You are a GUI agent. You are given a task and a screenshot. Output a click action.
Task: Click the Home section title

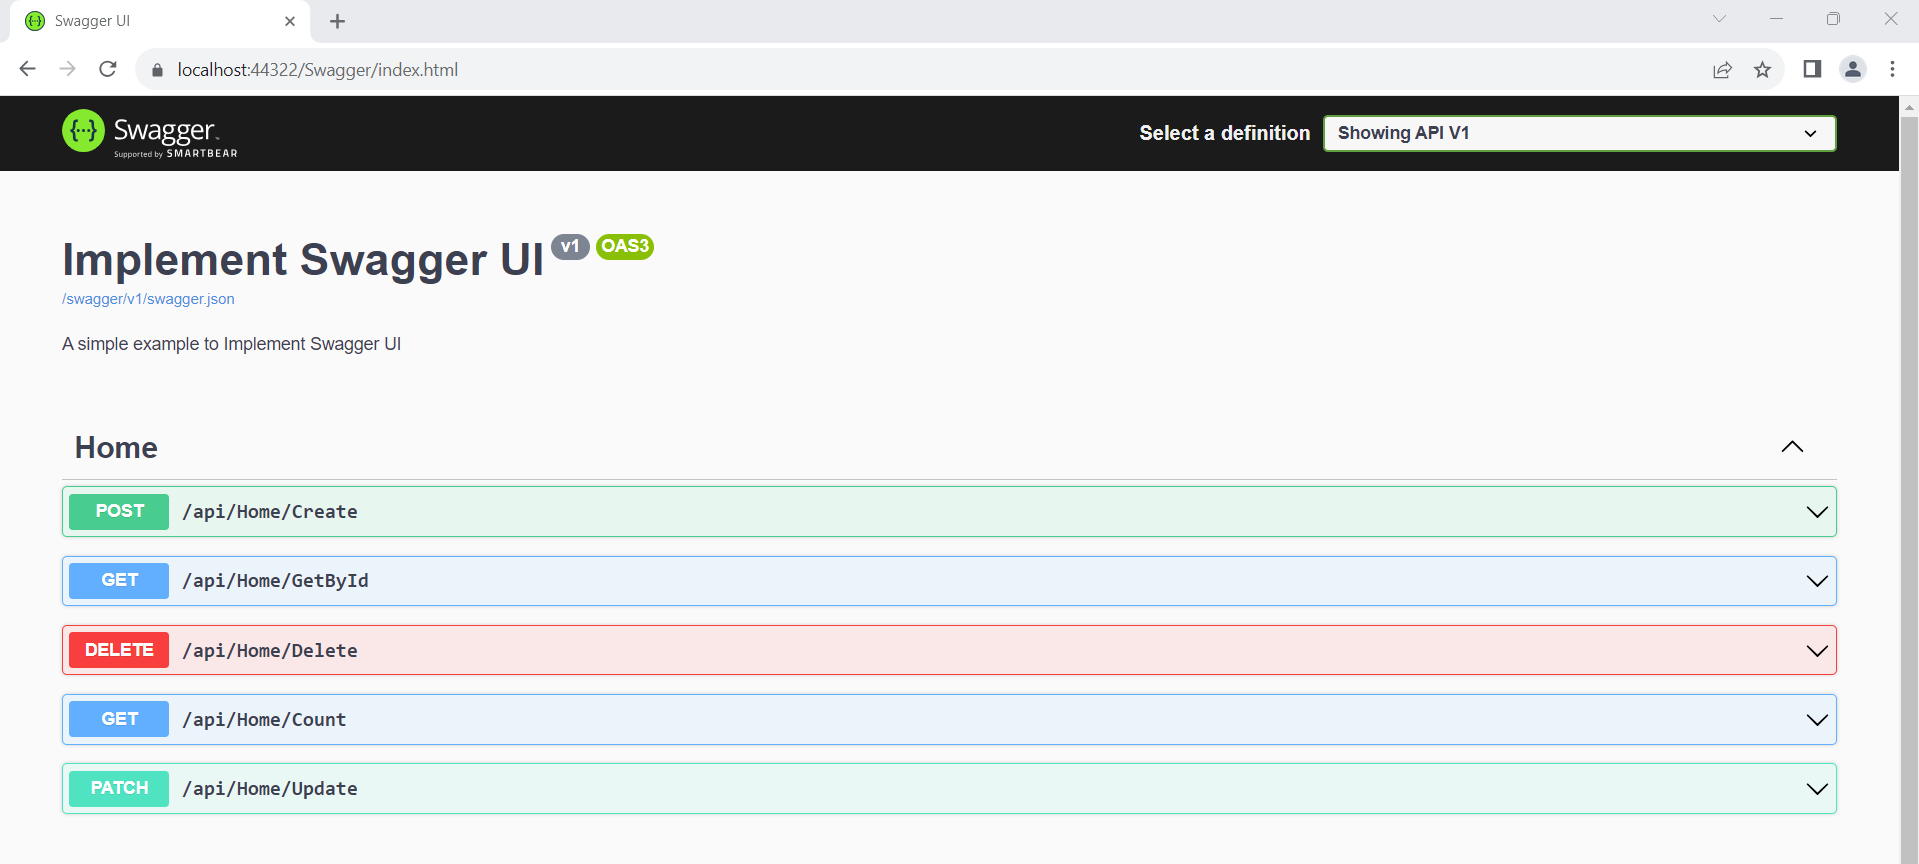(116, 447)
